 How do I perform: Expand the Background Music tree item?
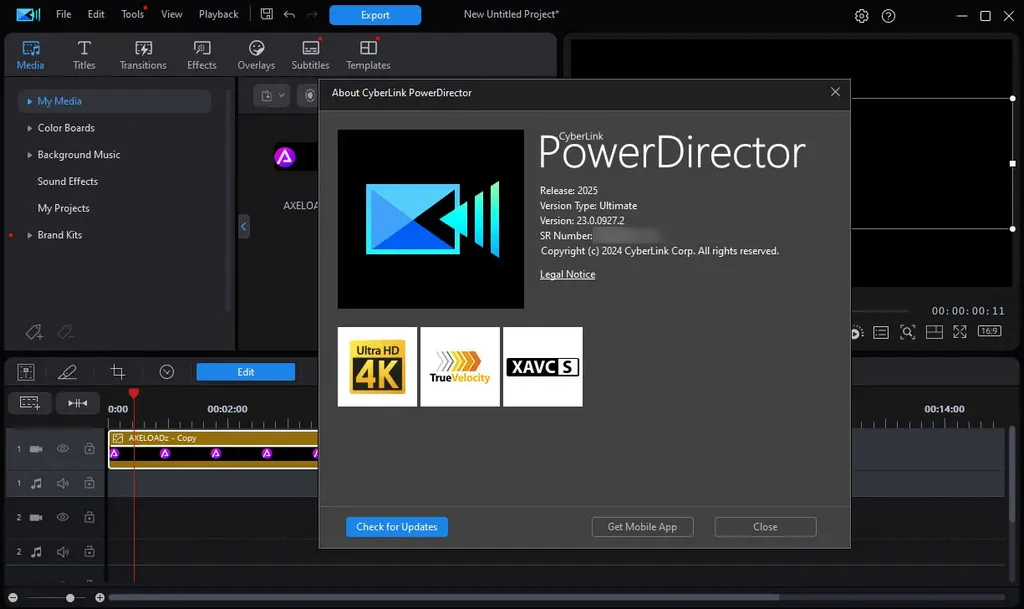coord(29,155)
